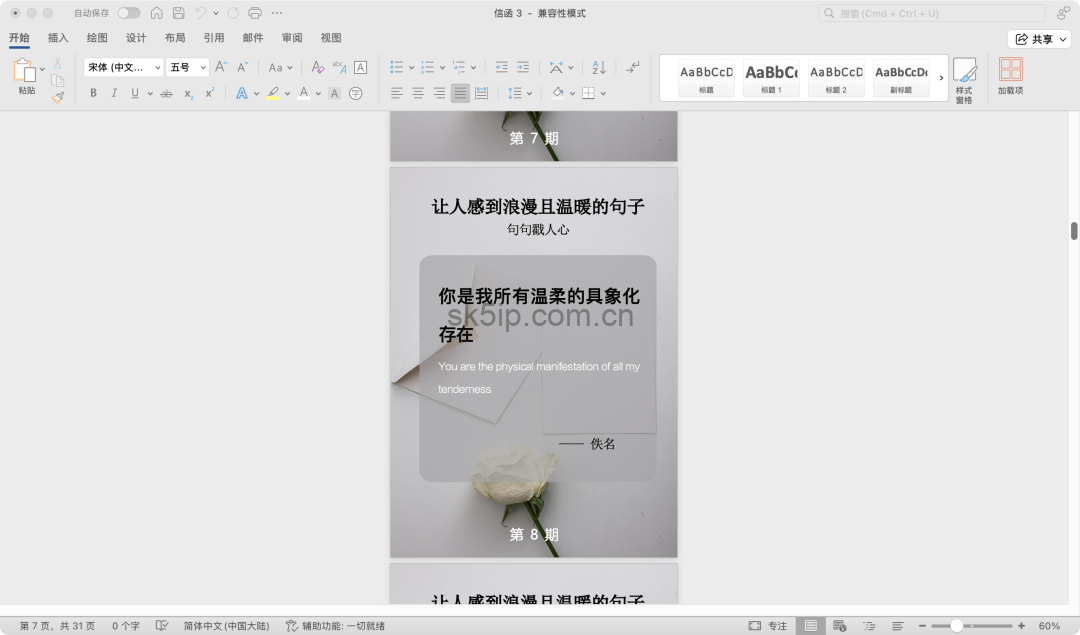Click the sort icon in the ribbon

598,67
